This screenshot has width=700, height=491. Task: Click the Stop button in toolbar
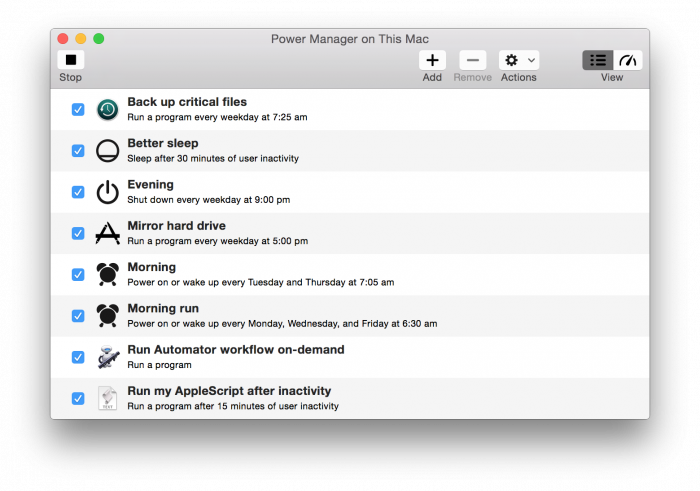[70, 60]
